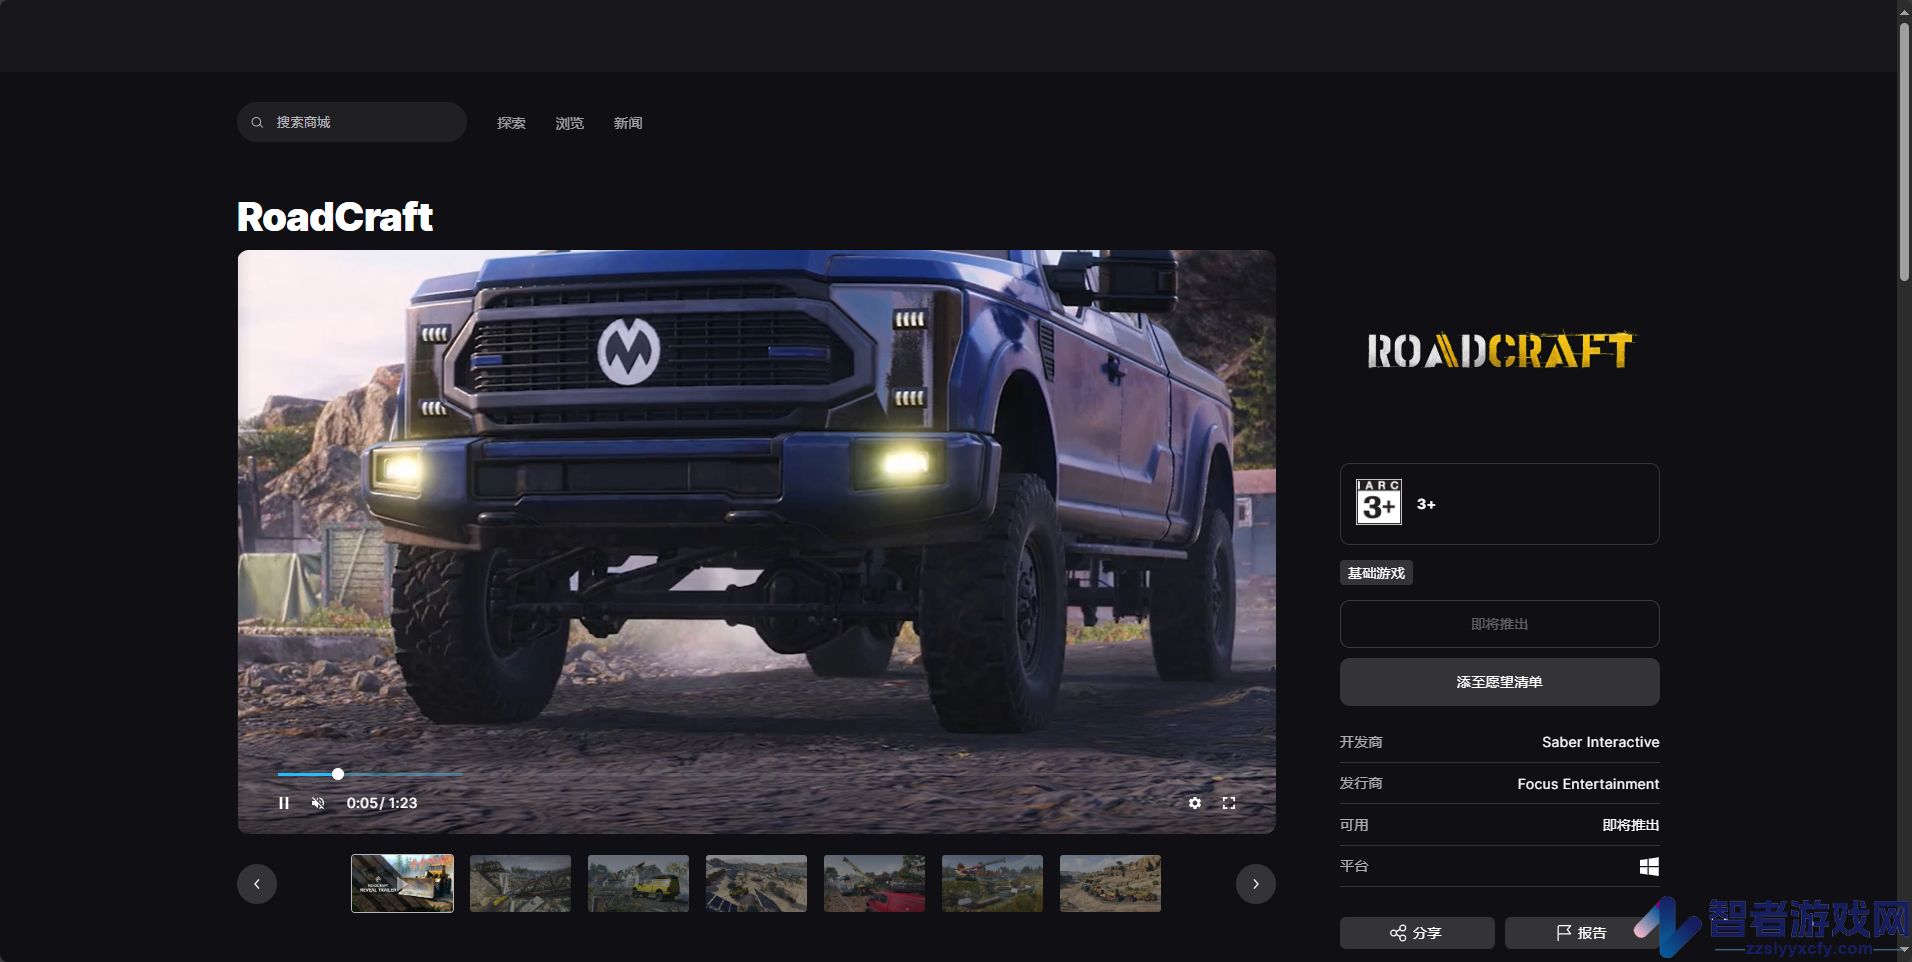Select the sixth screenshot thumbnail

pos(992,883)
